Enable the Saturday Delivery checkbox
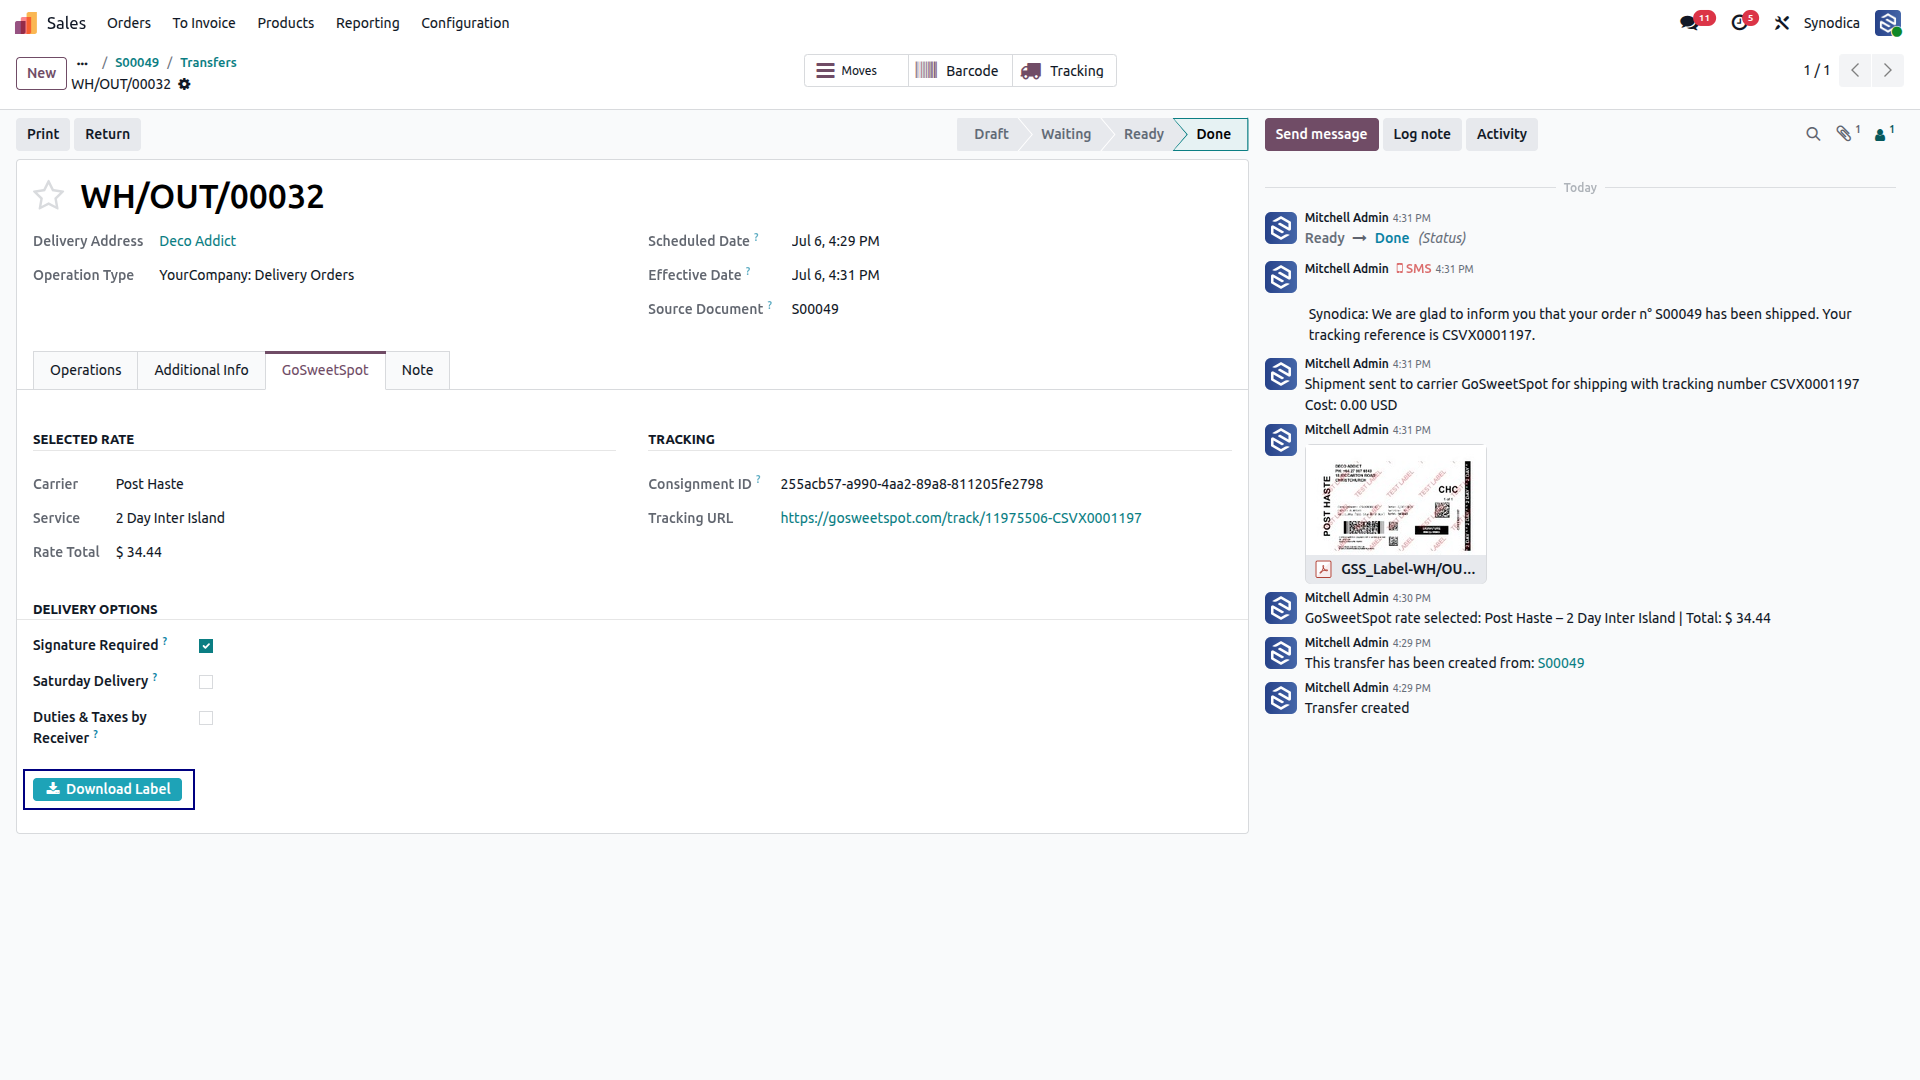This screenshot has height=1080, width=1920. tap(206, 682)
